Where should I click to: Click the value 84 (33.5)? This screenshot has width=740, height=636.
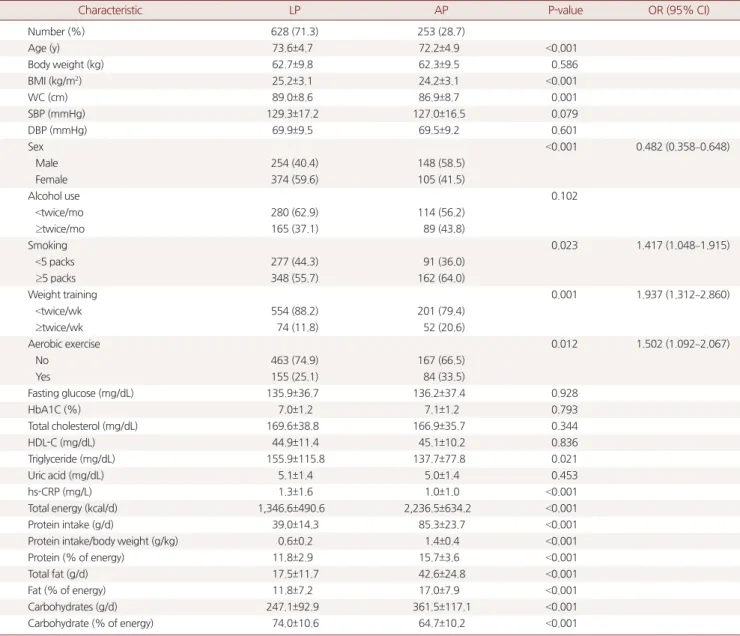tap(444, 377)
